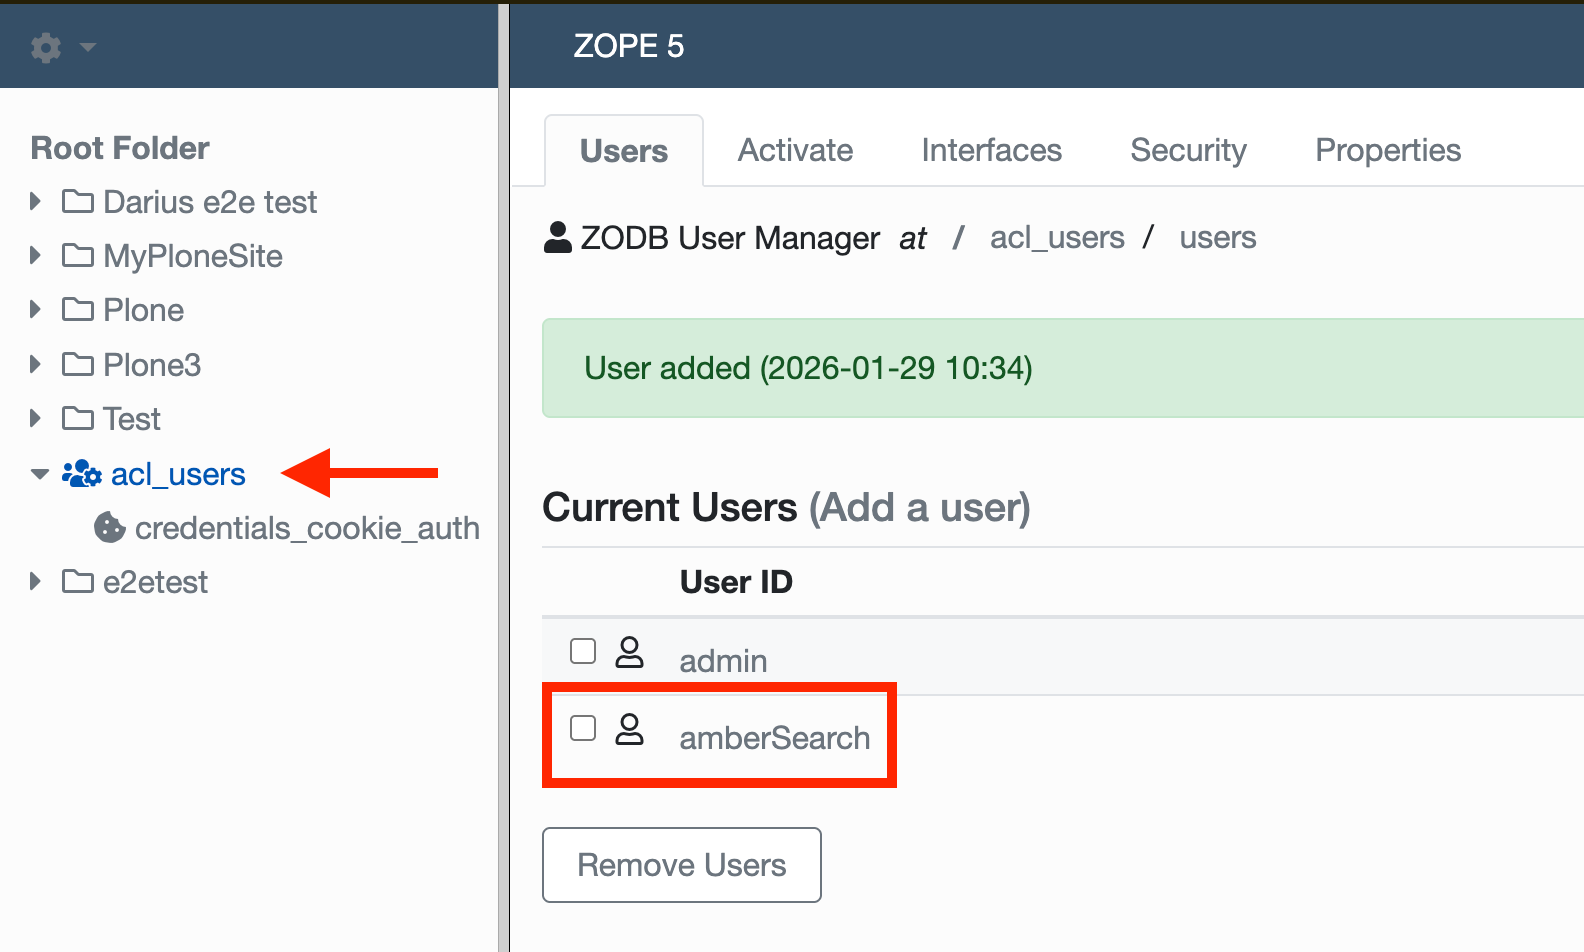Expand the Darius e2e test folder
1584x952 pixels.
(36, 201)
